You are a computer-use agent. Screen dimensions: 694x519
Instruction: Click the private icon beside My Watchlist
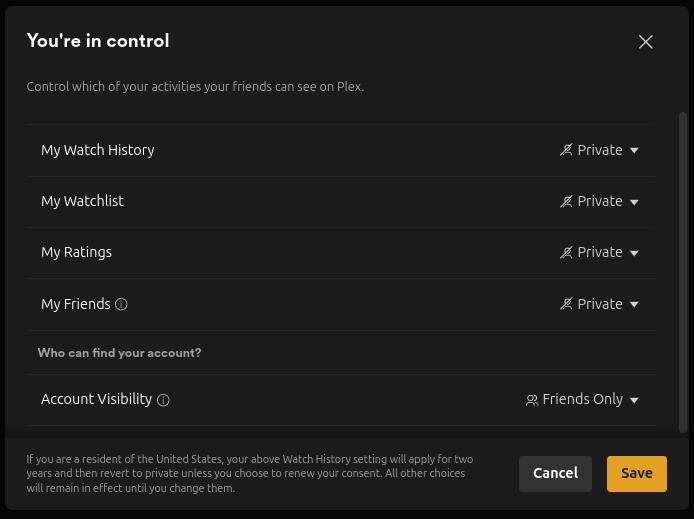(566, 201)
